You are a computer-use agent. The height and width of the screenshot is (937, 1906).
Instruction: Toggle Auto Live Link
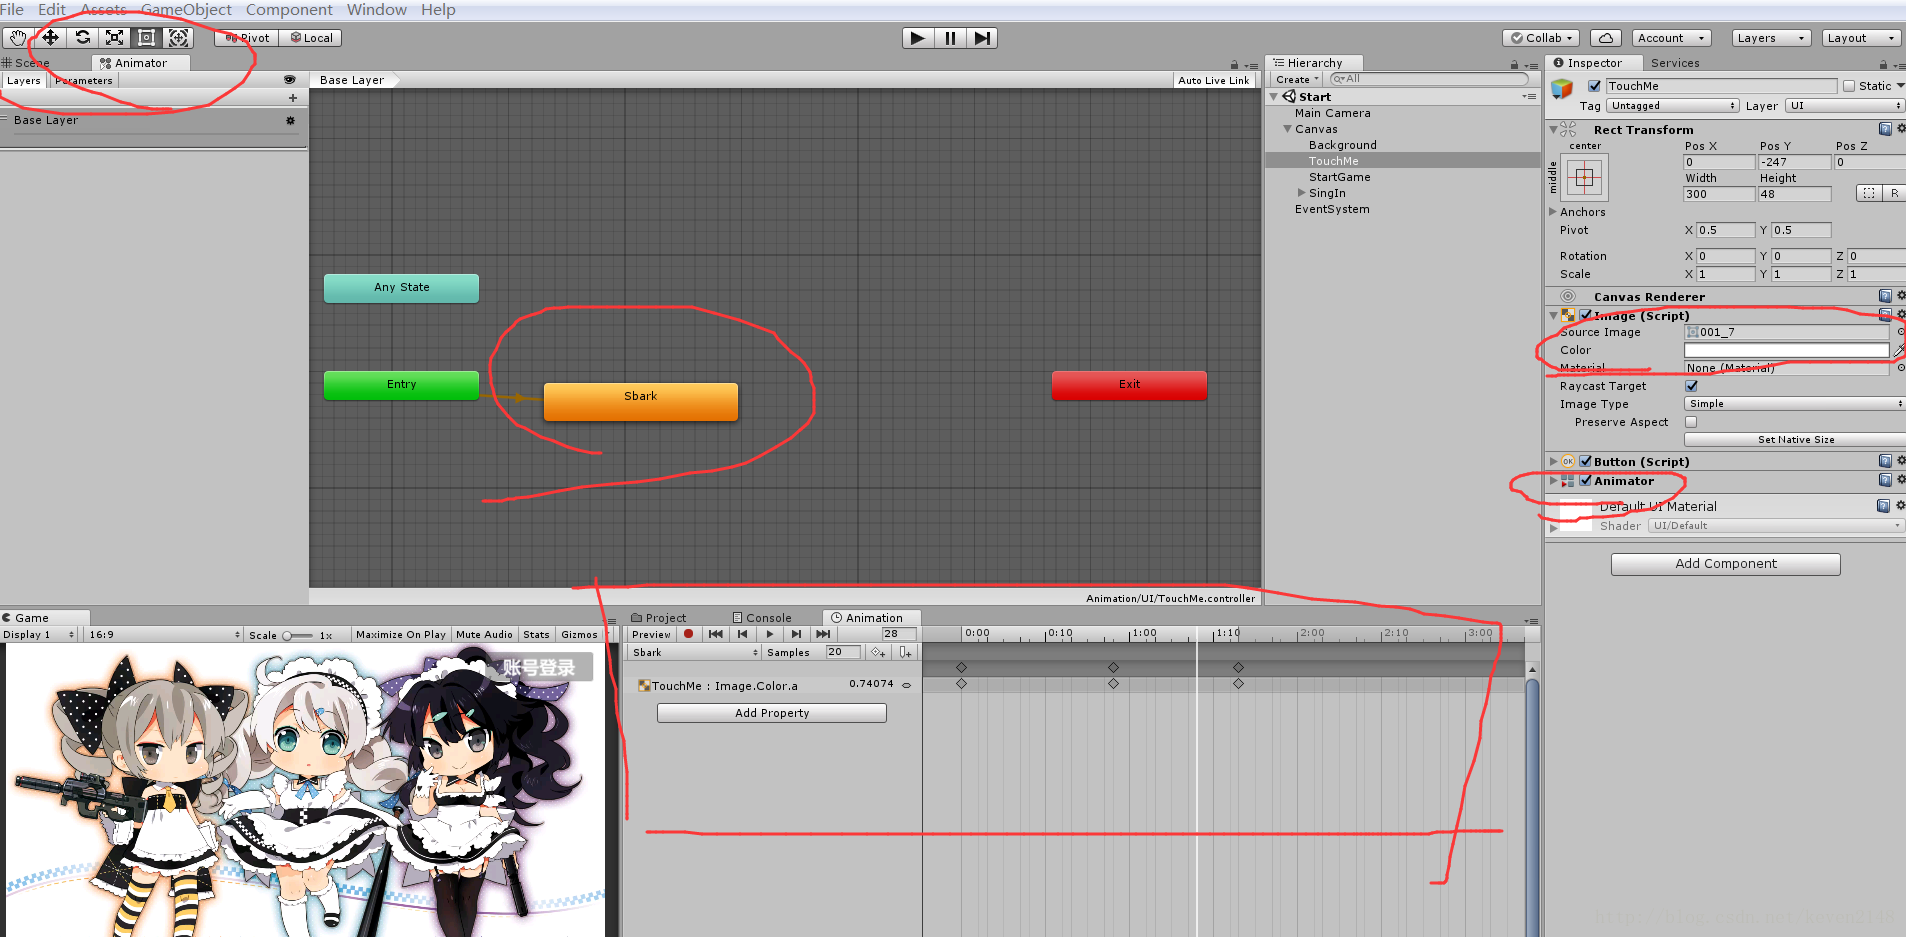coord(1213,80)
